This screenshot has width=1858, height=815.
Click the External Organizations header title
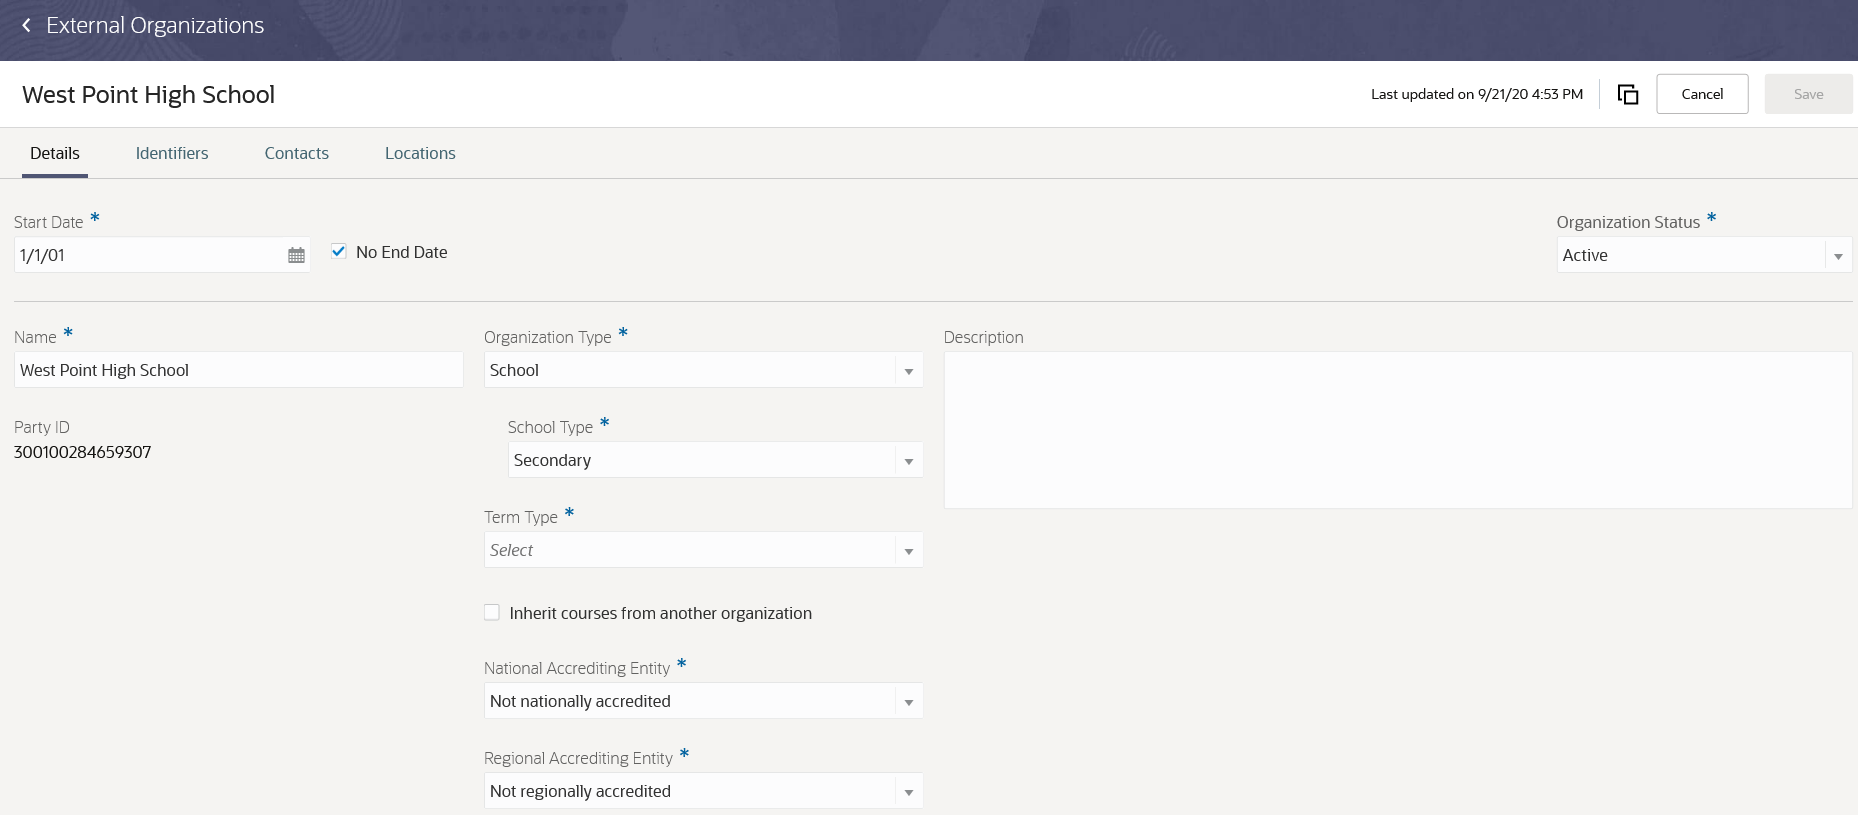[155, 25]
